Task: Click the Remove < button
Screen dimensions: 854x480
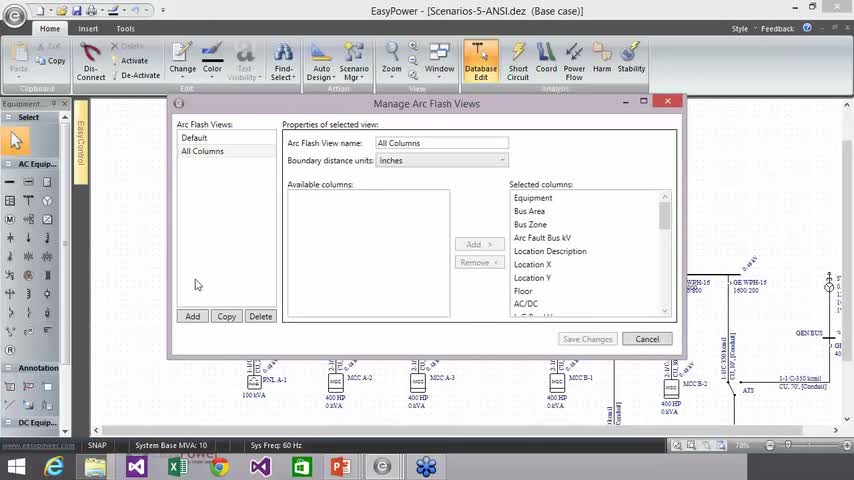Action: (479, 263)
